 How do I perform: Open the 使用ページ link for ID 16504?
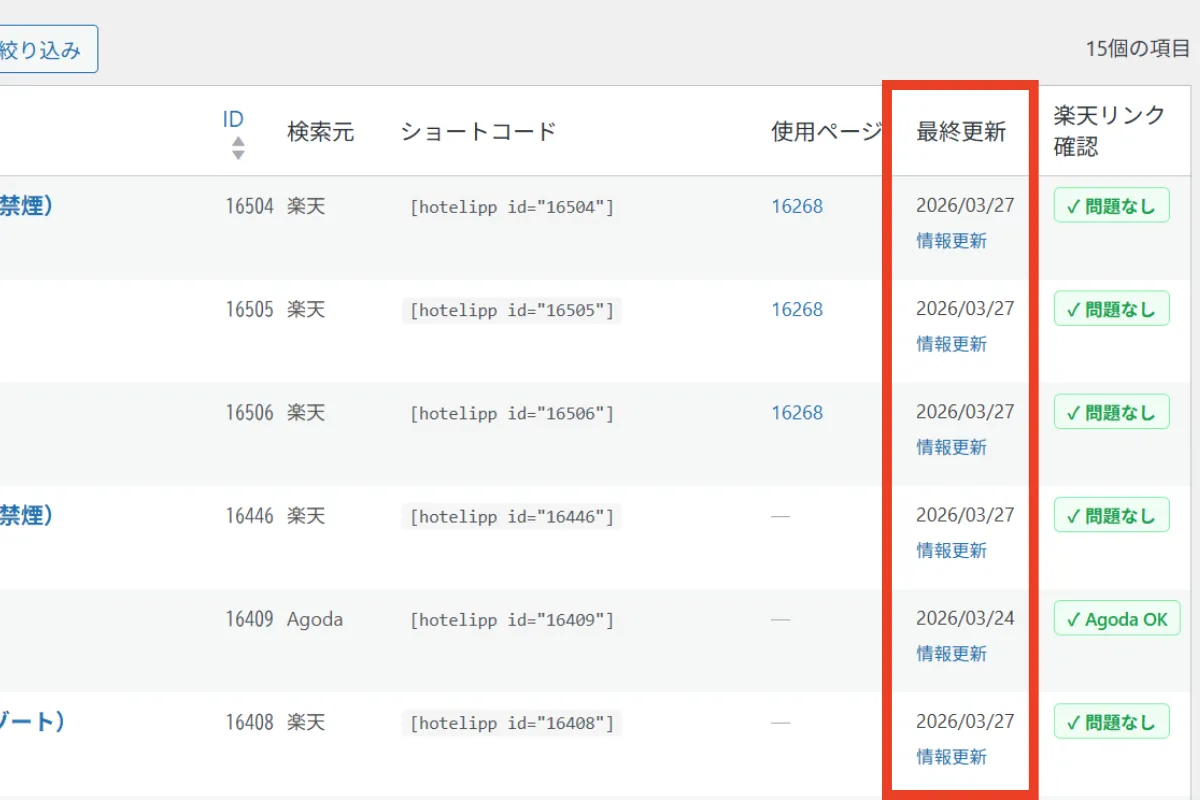pos(796,206)
